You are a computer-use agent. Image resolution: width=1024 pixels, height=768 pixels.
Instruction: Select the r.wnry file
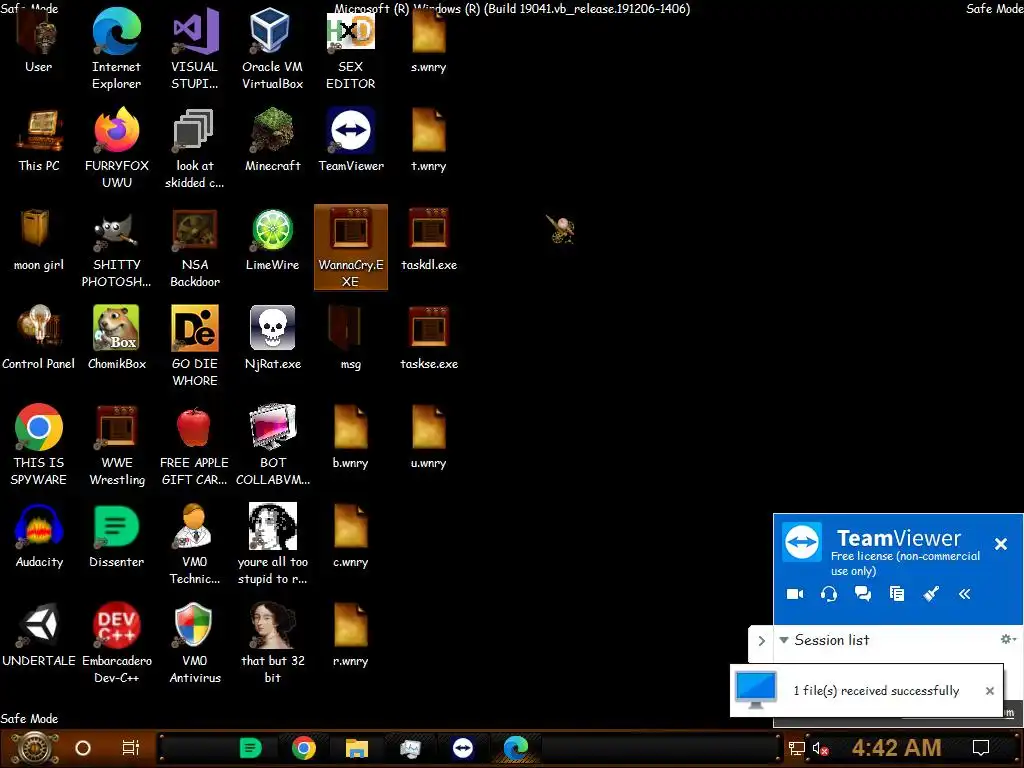click(351, 637)
